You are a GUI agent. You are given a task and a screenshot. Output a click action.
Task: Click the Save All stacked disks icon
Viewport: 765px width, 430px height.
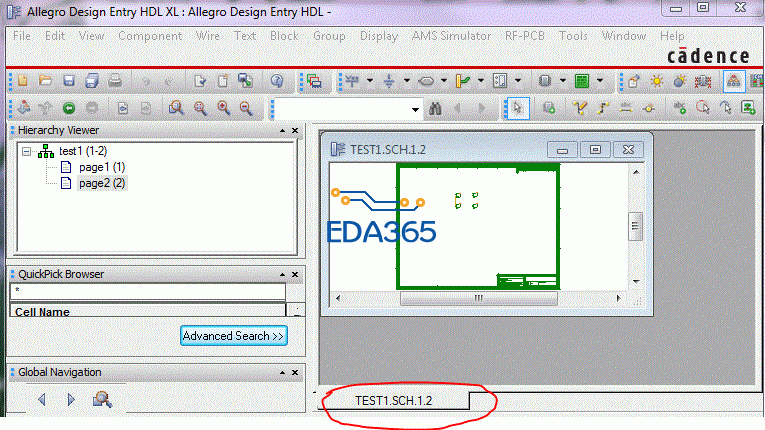(x=92, y=81)
